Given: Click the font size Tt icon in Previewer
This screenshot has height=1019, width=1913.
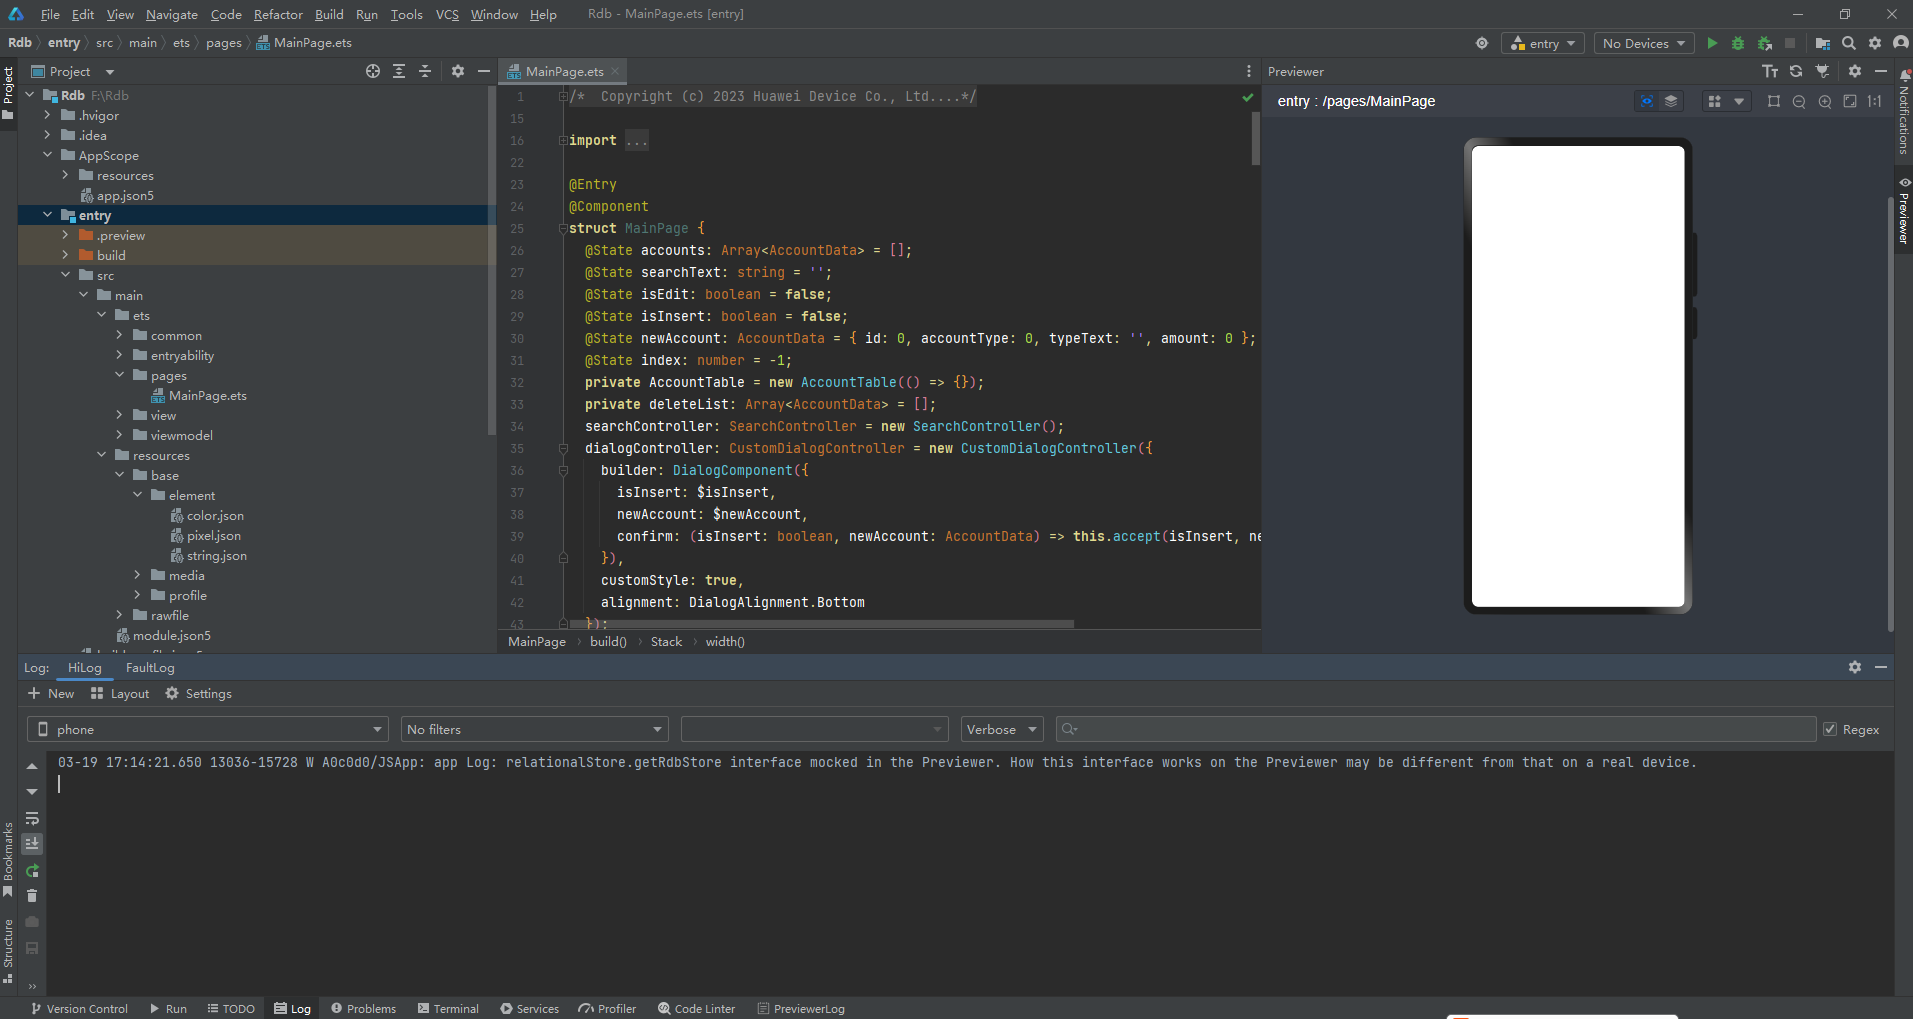Looking at the screenshot, I should coord(1770,71).
